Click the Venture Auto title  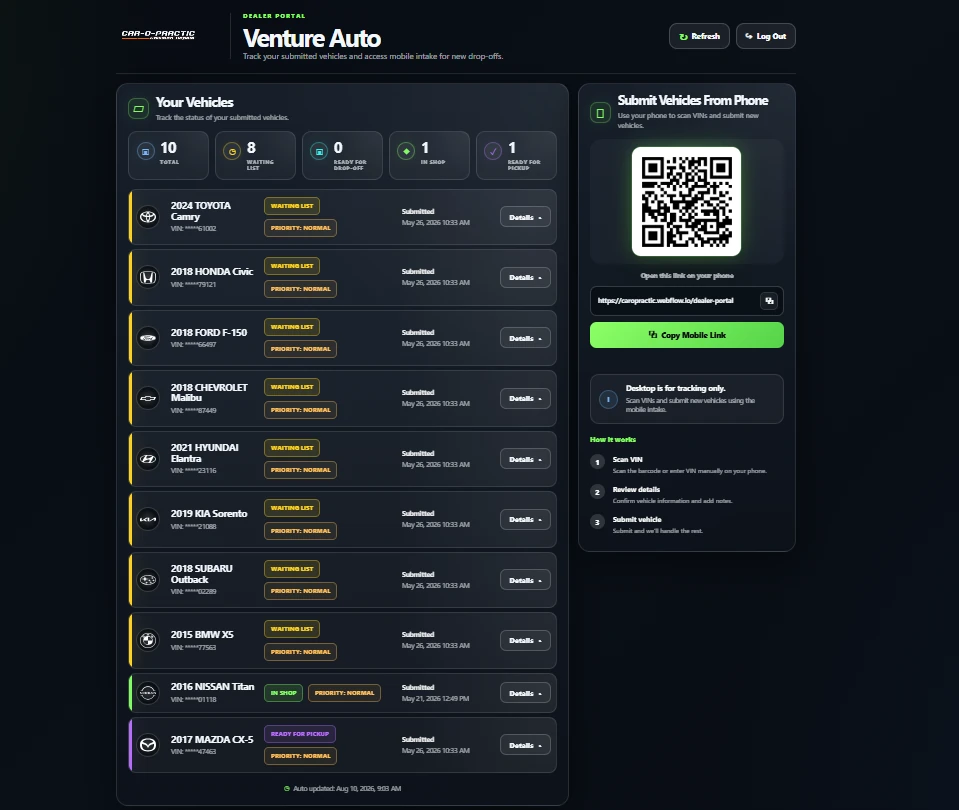click(312, 39)
